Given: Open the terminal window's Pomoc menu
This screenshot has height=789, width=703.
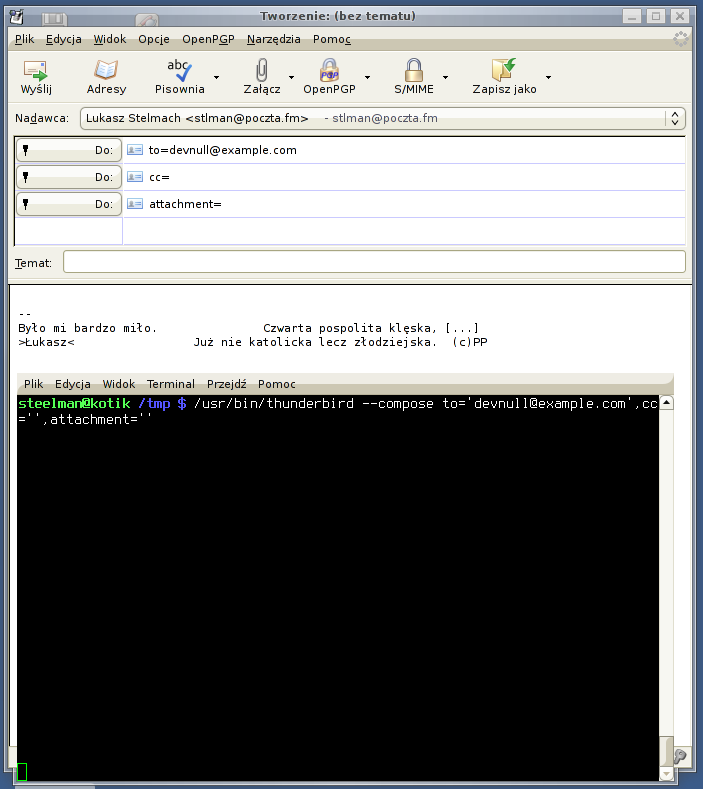Looking at the screenshot, I should click(x=276, y=384).
